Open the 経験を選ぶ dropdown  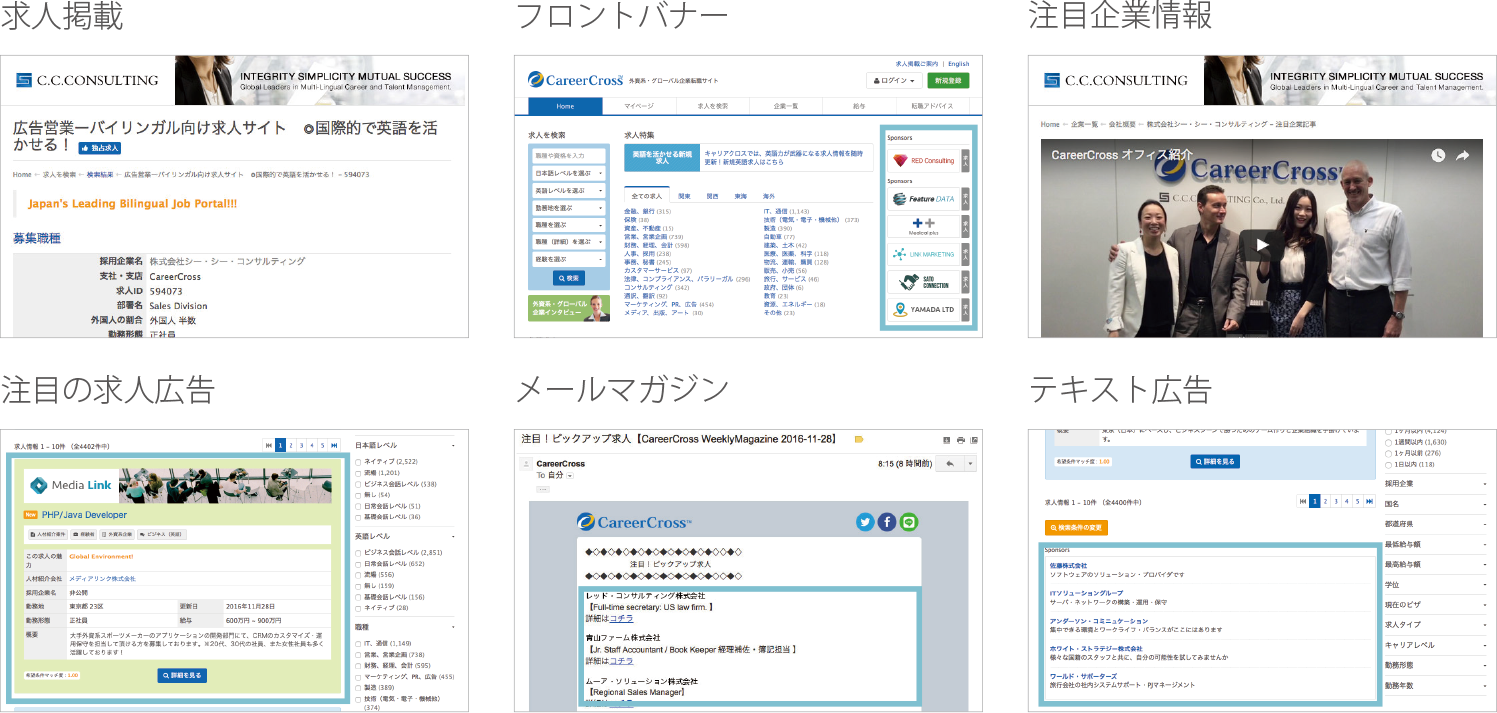pos(568,259)
